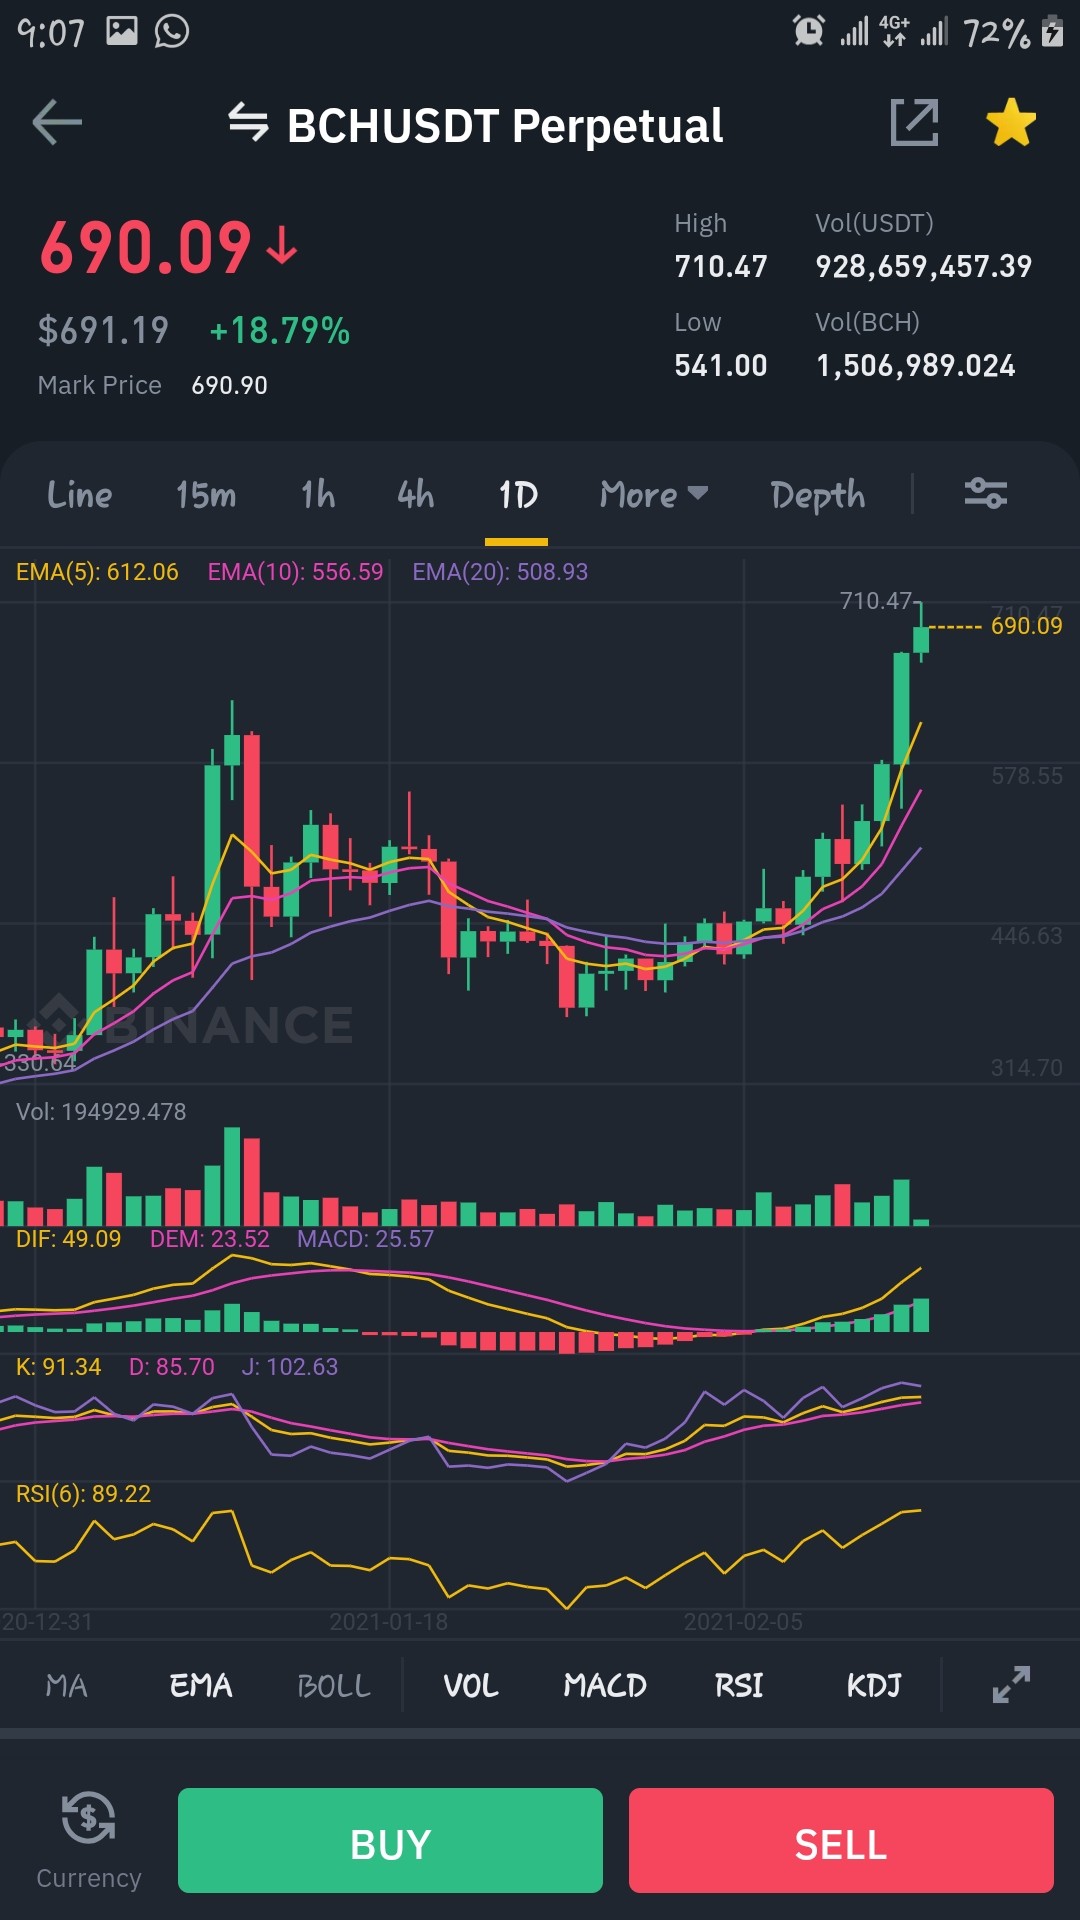The width and height of the screenshot is (1080, 1920).
Task: Open chart settings sliders icon
Action: click(985, 493)
